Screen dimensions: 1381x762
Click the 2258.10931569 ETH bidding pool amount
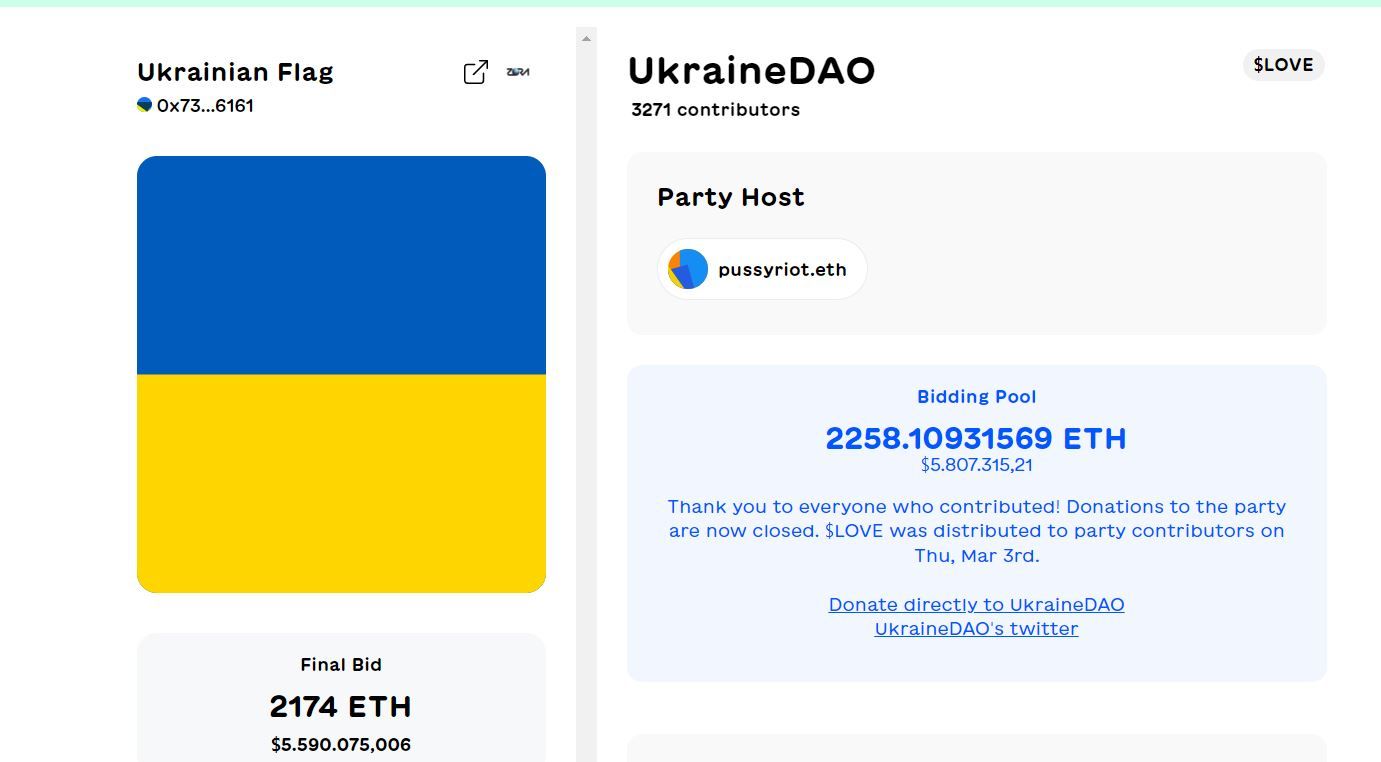tap(976, 438)
